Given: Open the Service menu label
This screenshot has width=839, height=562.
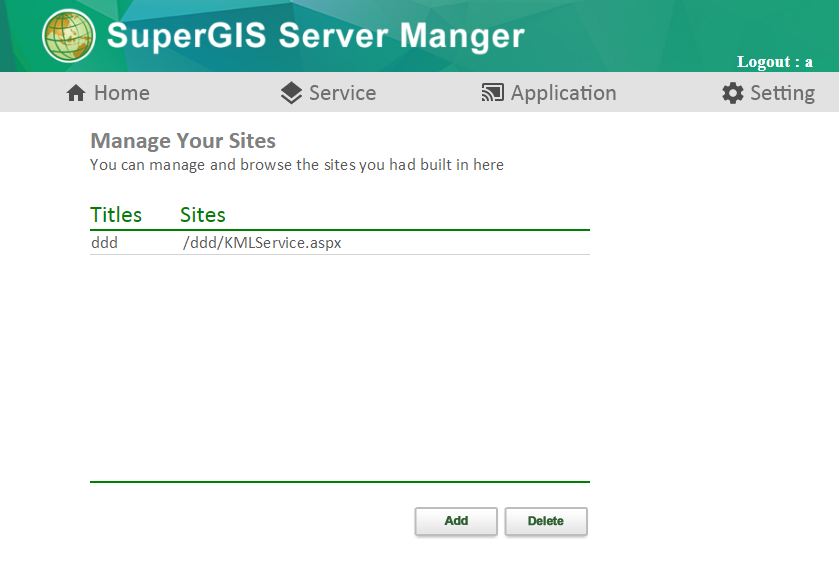Looking at the screenshot, I should pyautogui.click(x=342, y=93).
